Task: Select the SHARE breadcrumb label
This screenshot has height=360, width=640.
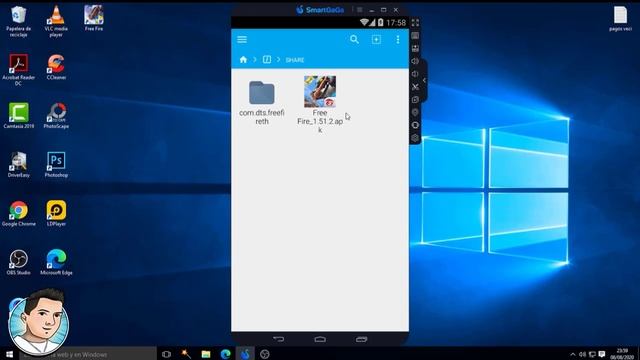Action: coord(295,60)
